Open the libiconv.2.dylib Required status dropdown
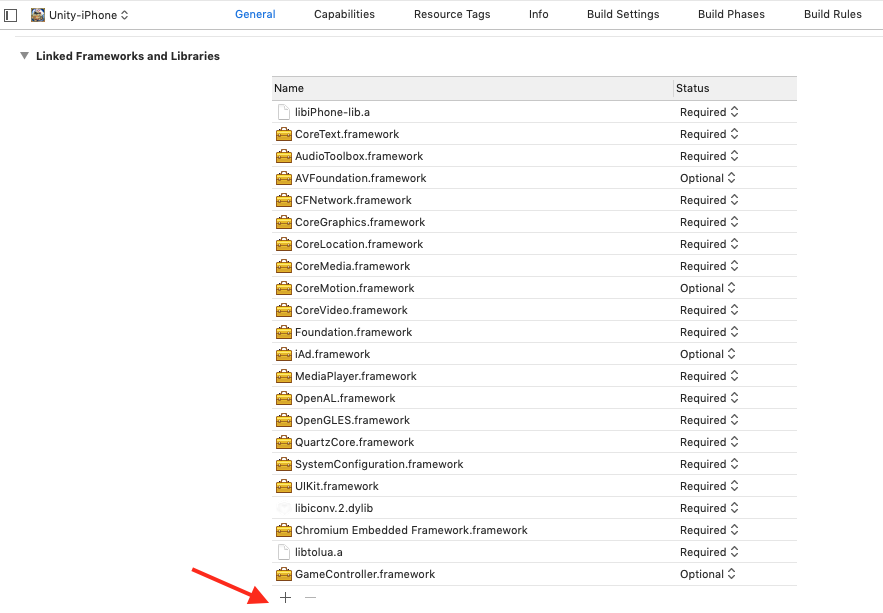The height and width of the screenshot is (613, 883). coord(709,508)
